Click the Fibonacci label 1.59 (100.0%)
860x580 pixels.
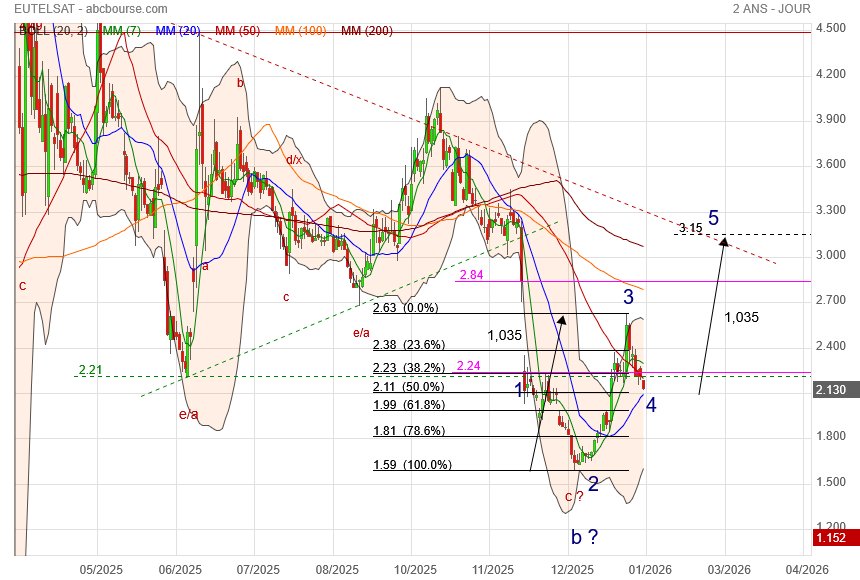[x=412, y=465]
